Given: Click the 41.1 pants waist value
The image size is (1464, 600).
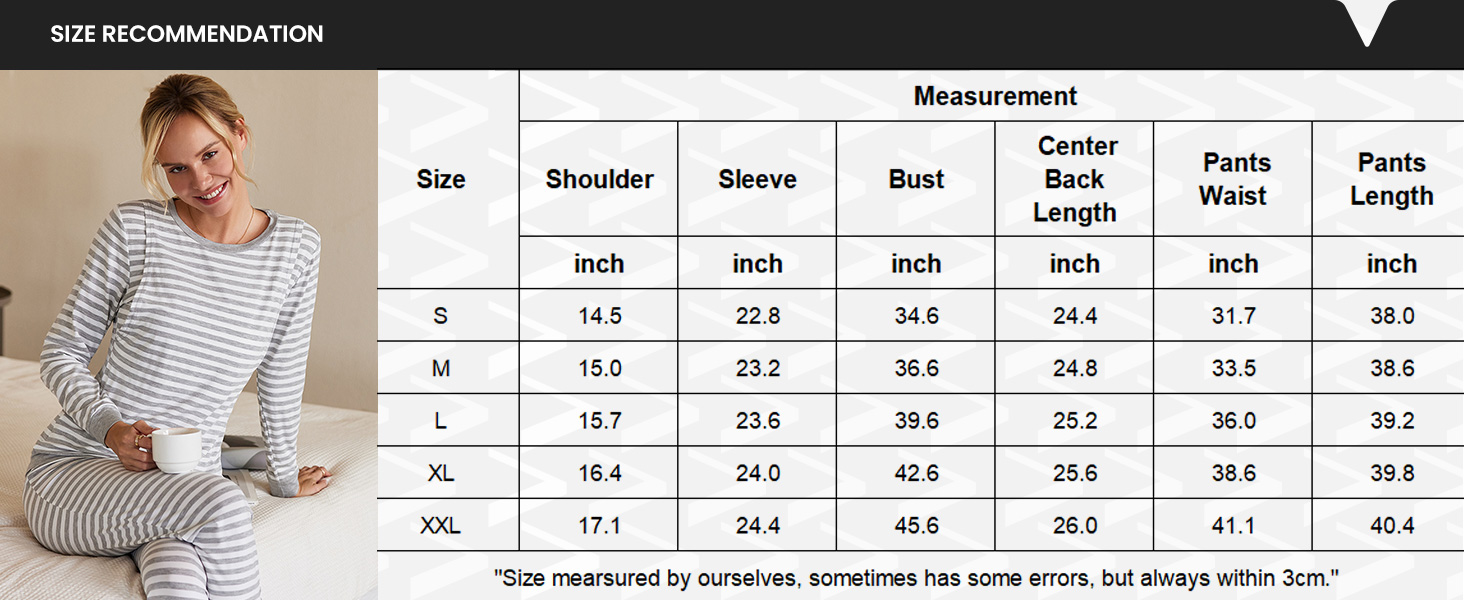Looking at the screenshot, I should [1233, 526].
